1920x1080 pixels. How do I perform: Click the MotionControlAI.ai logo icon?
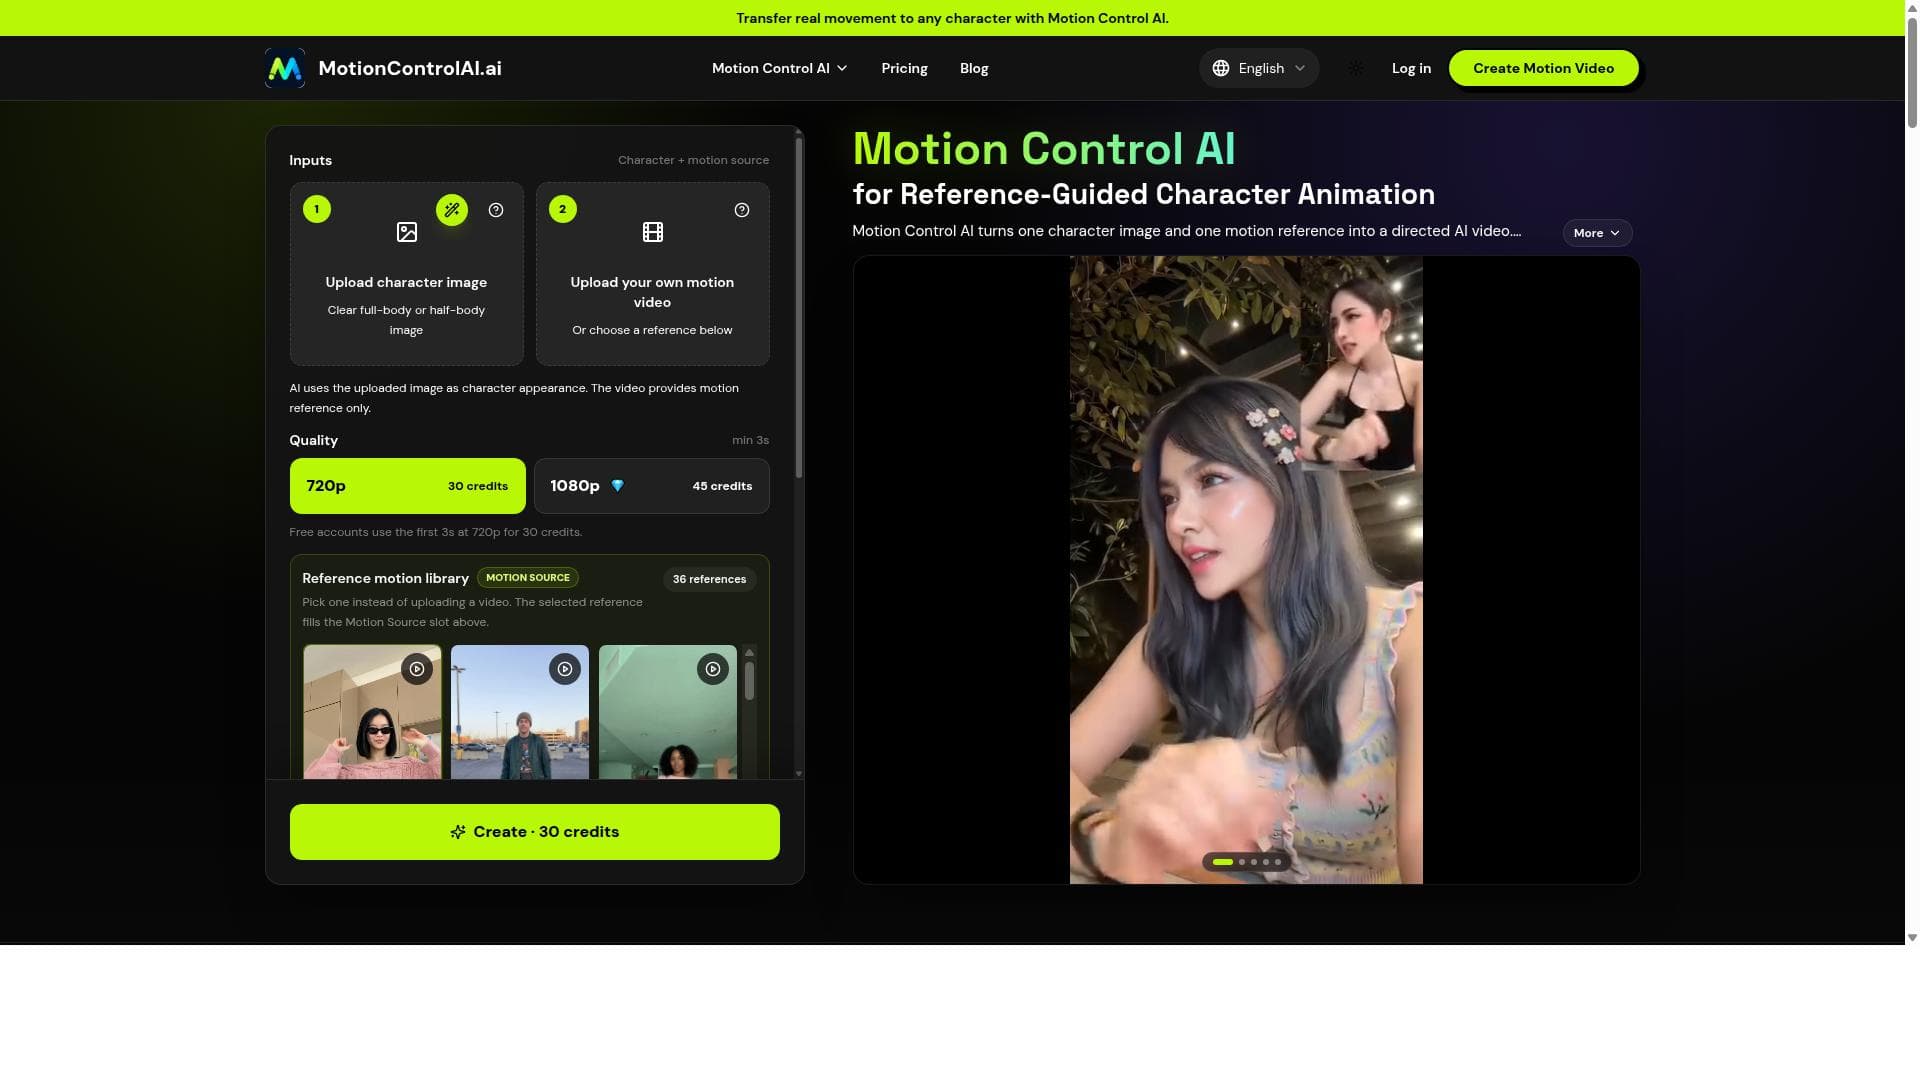[285, 68]
